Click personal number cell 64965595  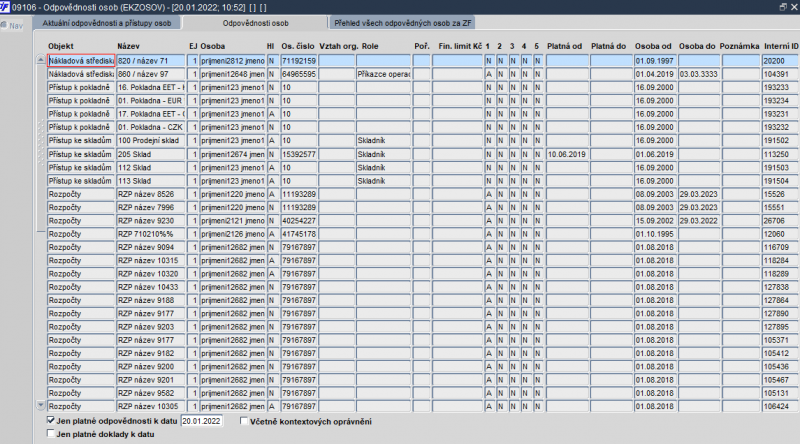point(298,74)
